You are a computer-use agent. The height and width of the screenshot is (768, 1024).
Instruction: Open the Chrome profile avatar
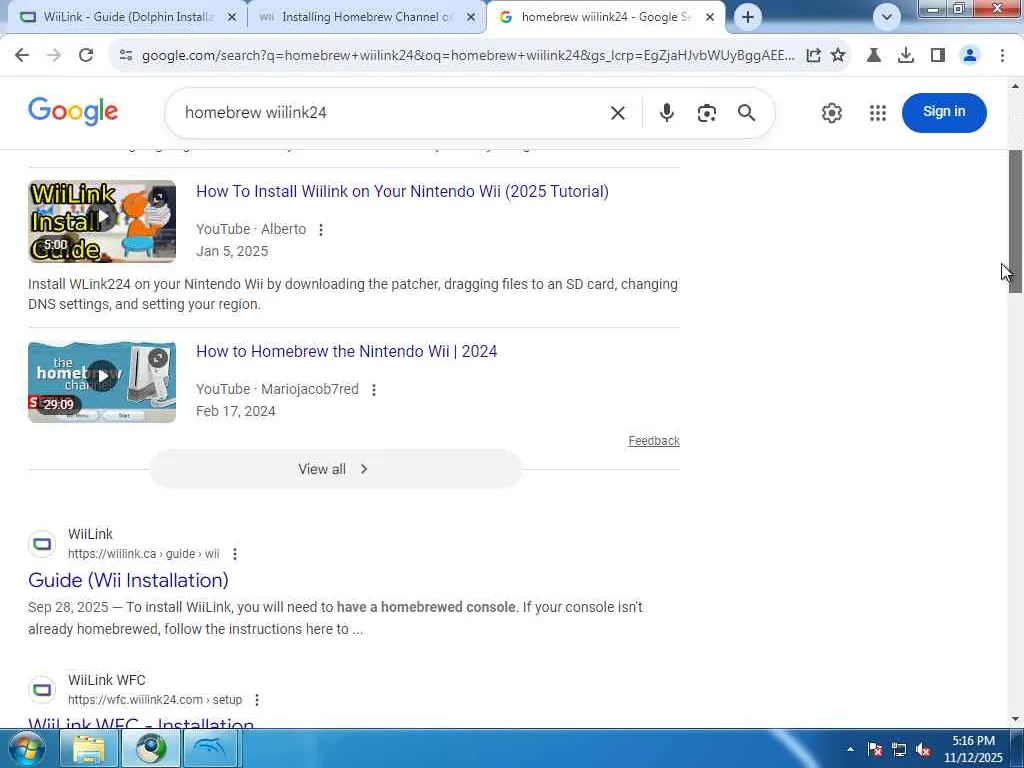(x=970, y=56)
